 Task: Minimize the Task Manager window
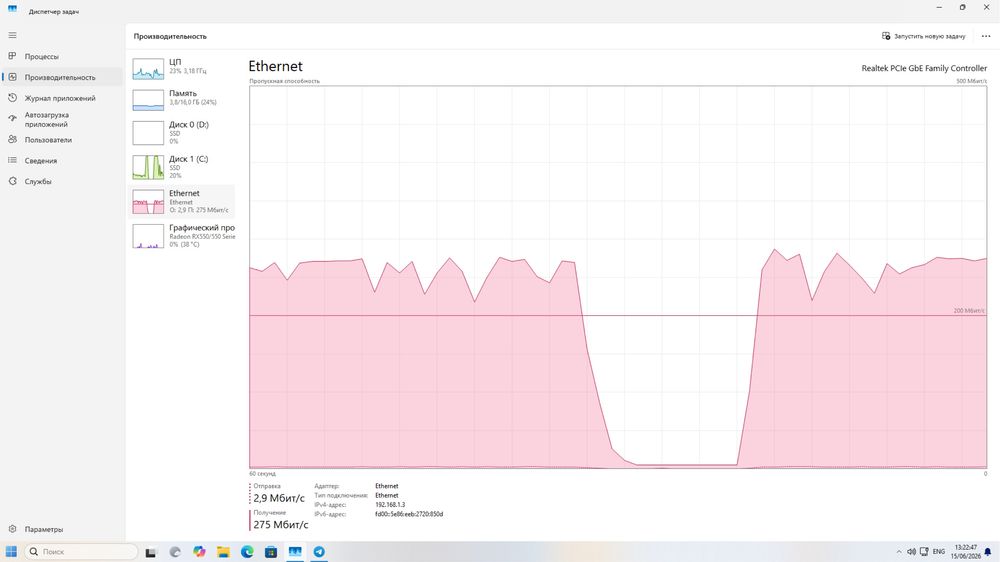click(x=939, y=8)
